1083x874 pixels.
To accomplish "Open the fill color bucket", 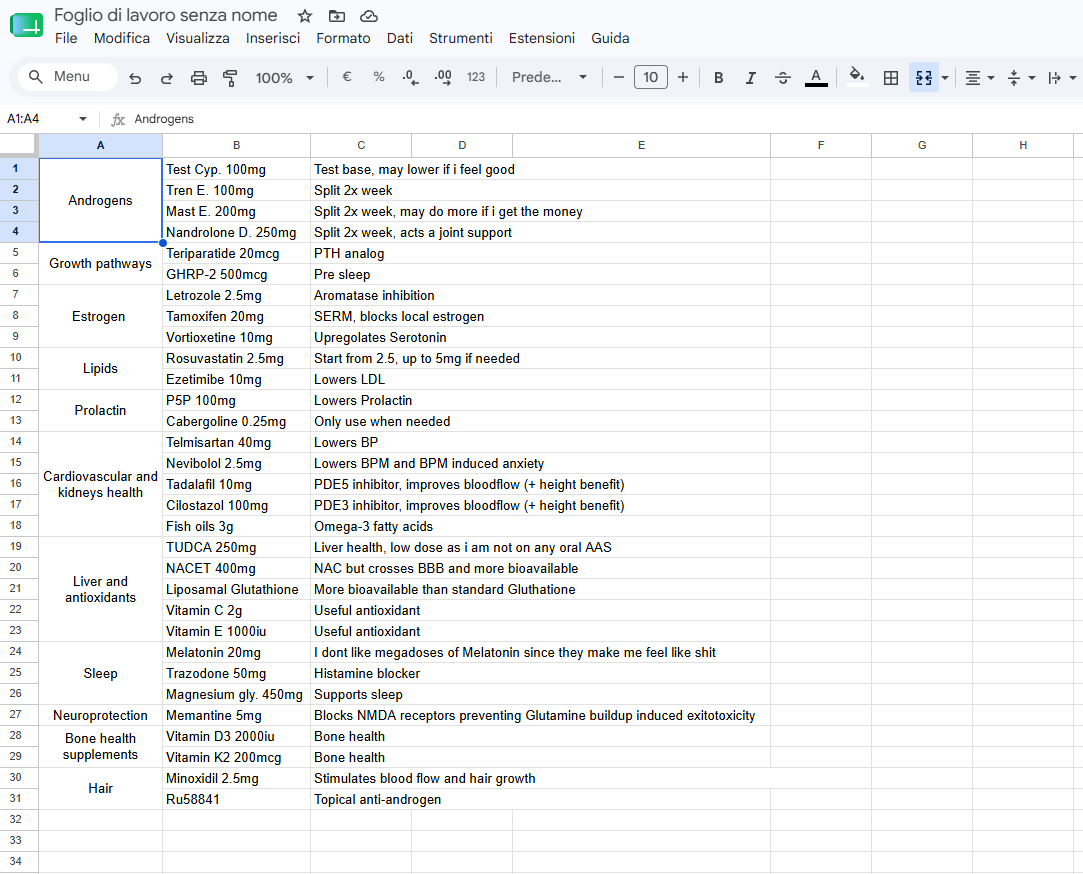I will point(856,77).
